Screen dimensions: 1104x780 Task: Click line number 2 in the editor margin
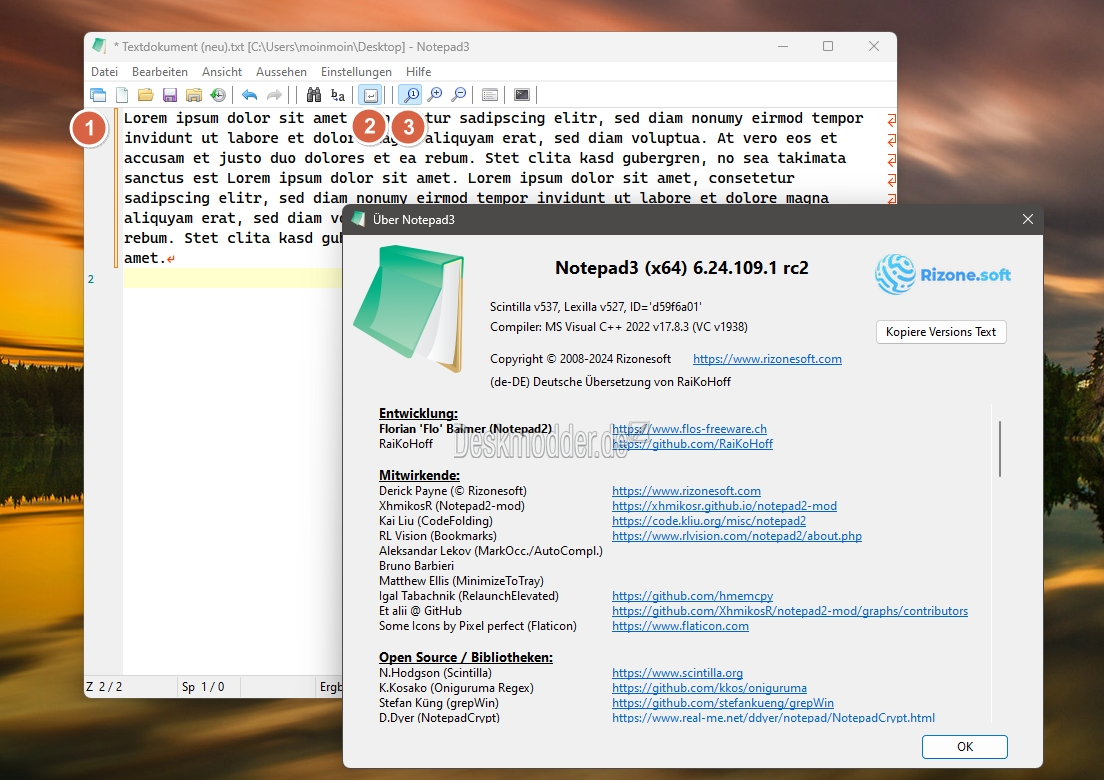pos(91,279)
